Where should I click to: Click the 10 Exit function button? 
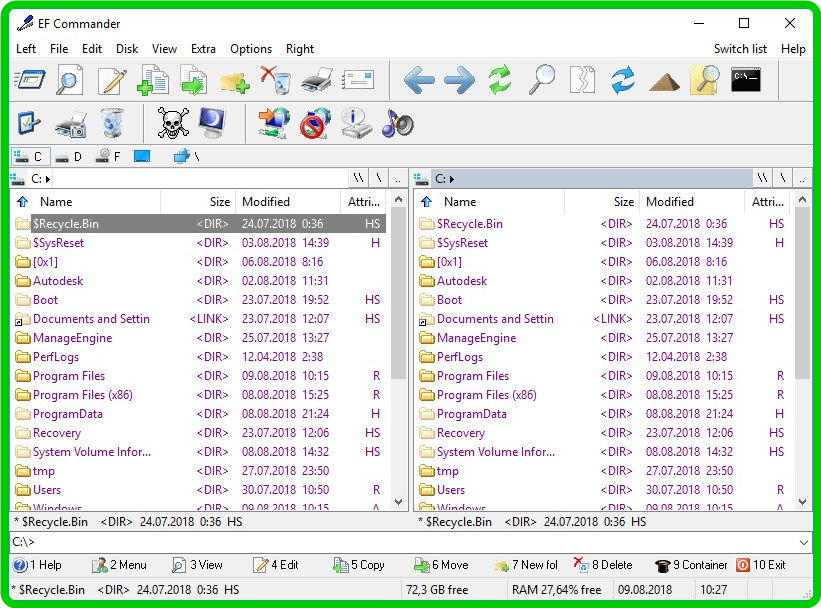point(761,565)
